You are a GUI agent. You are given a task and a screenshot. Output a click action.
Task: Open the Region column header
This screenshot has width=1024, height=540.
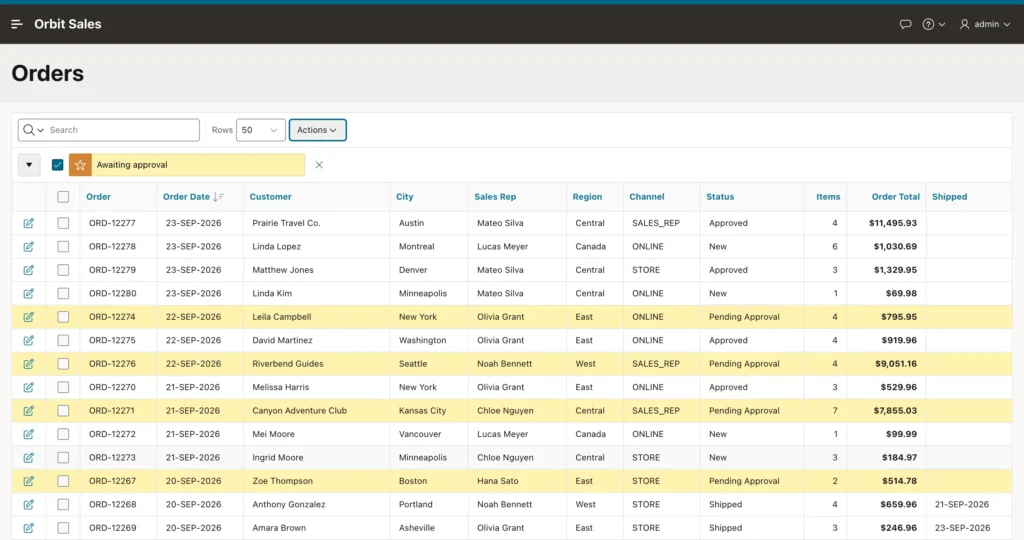click(587, 197)
